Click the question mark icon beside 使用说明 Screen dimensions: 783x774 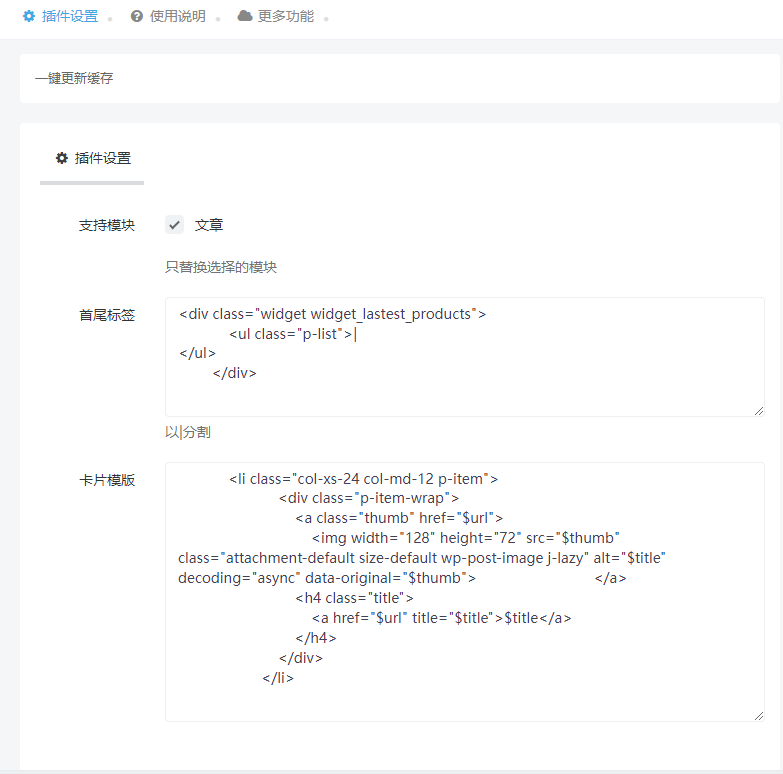tap(137, 16)
